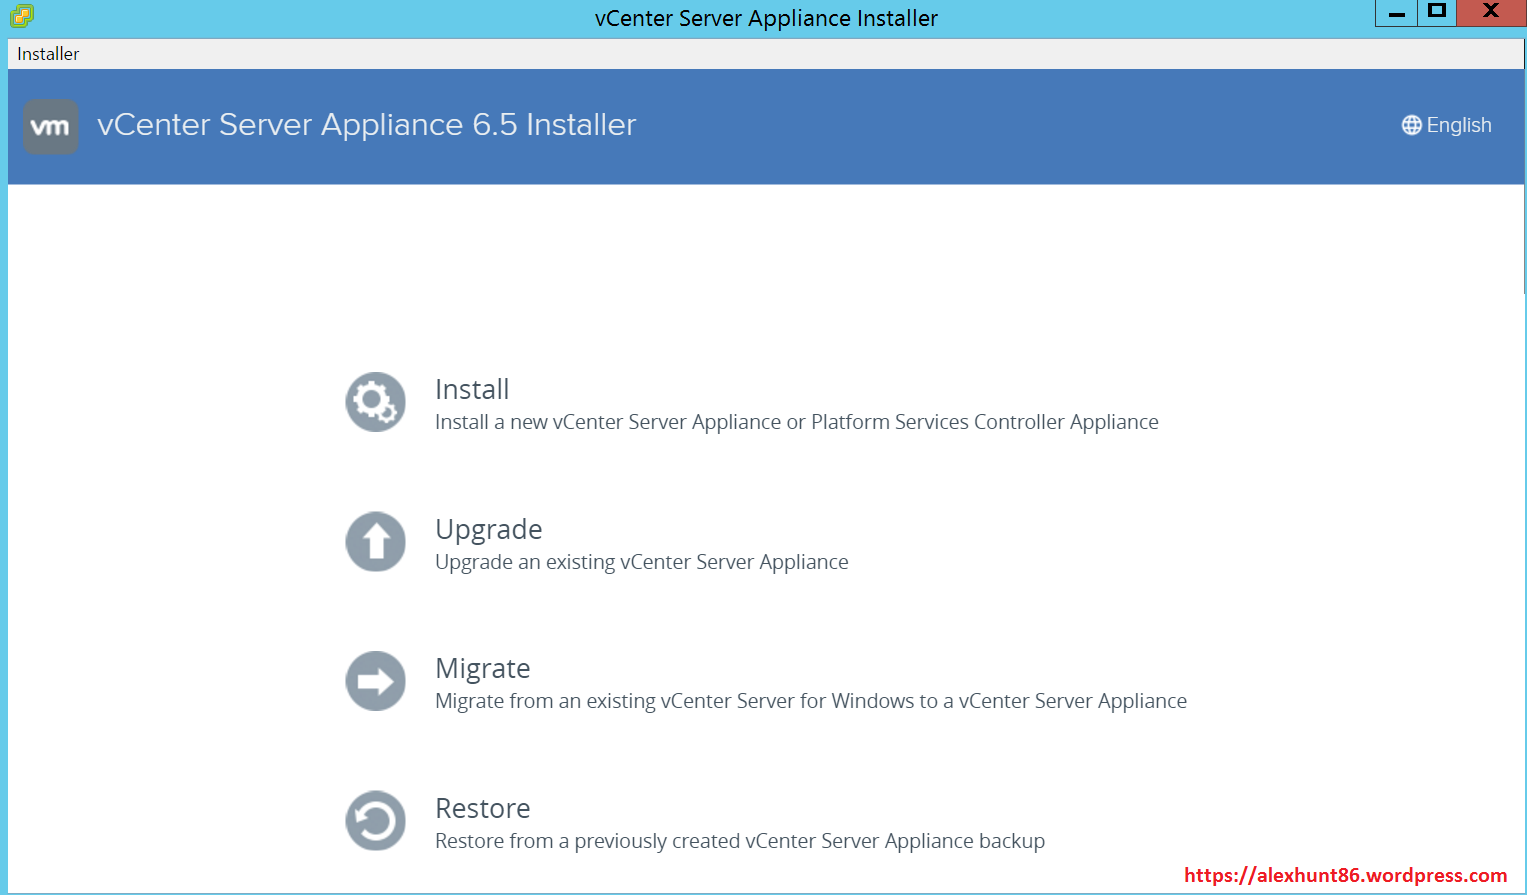Click the Install gear icon

pyautogui.click(x=376, y=402)
